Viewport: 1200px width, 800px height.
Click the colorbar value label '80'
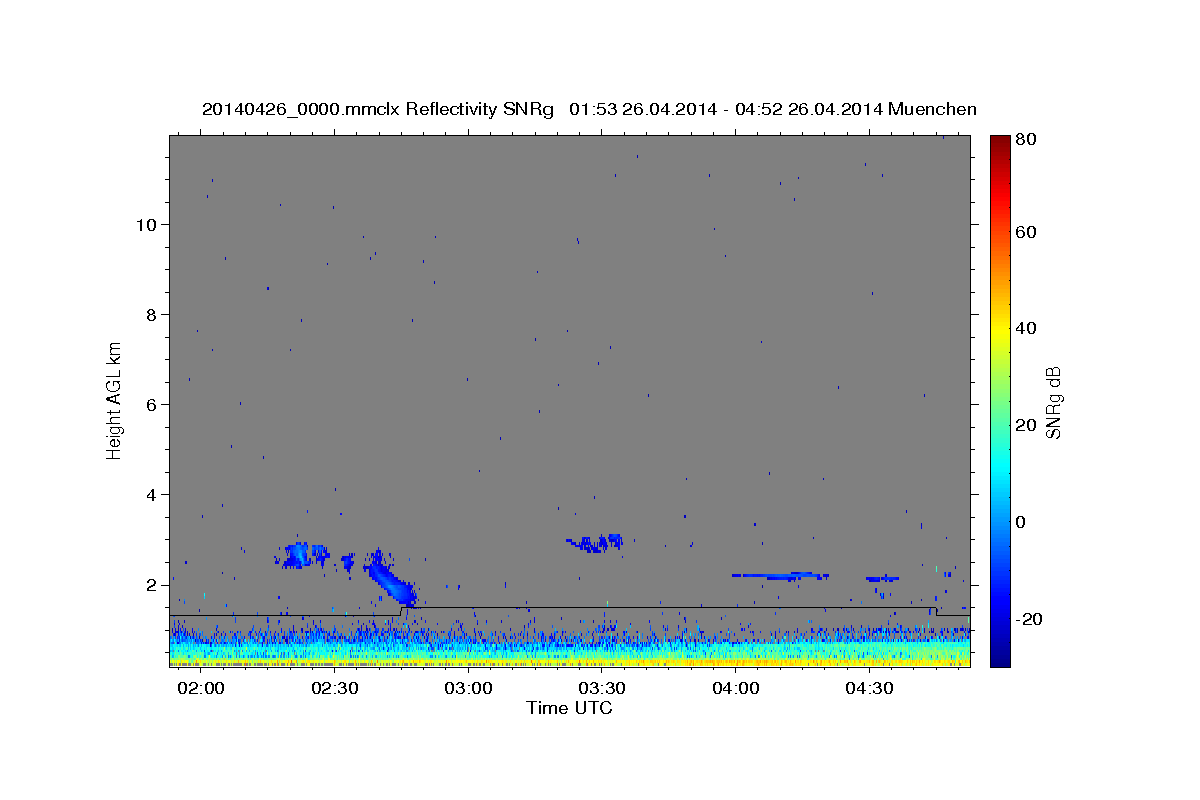[1025, 139]
